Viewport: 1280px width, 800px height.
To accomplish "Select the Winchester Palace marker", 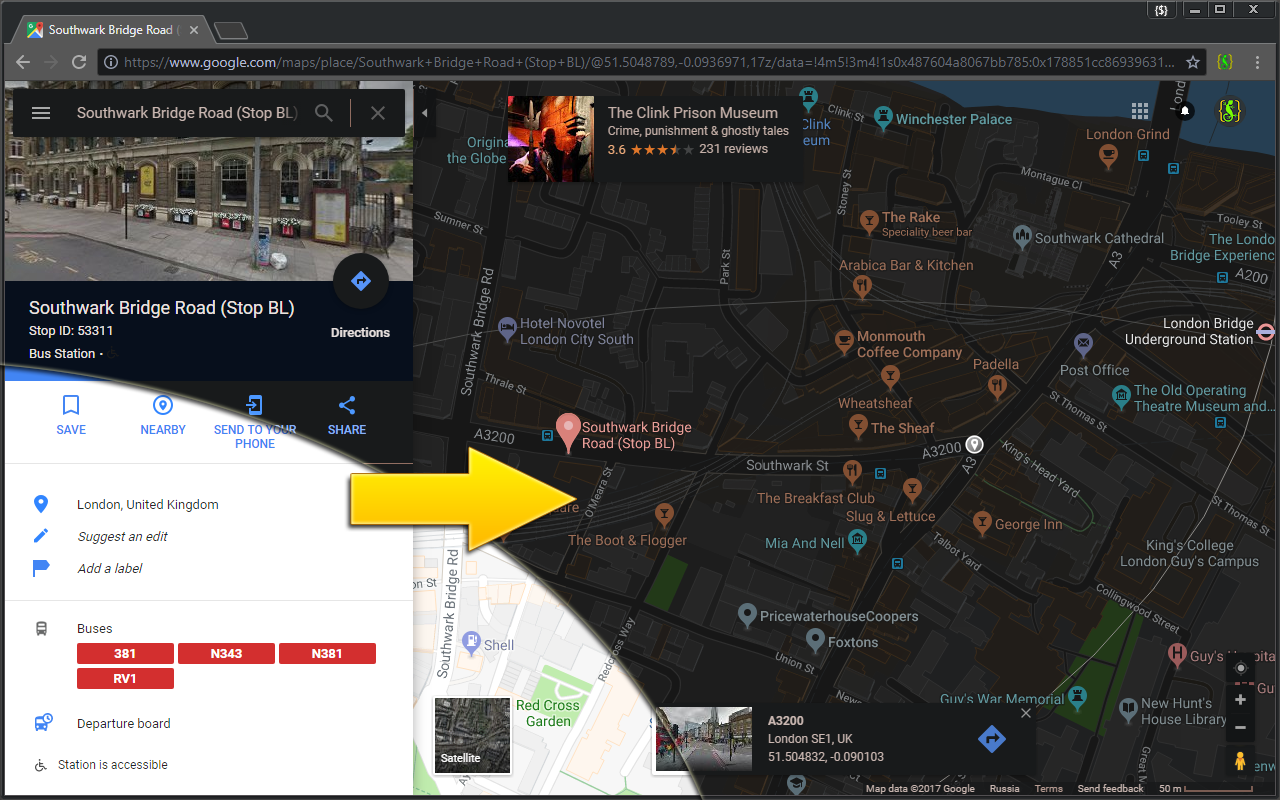I will point(883,119).
